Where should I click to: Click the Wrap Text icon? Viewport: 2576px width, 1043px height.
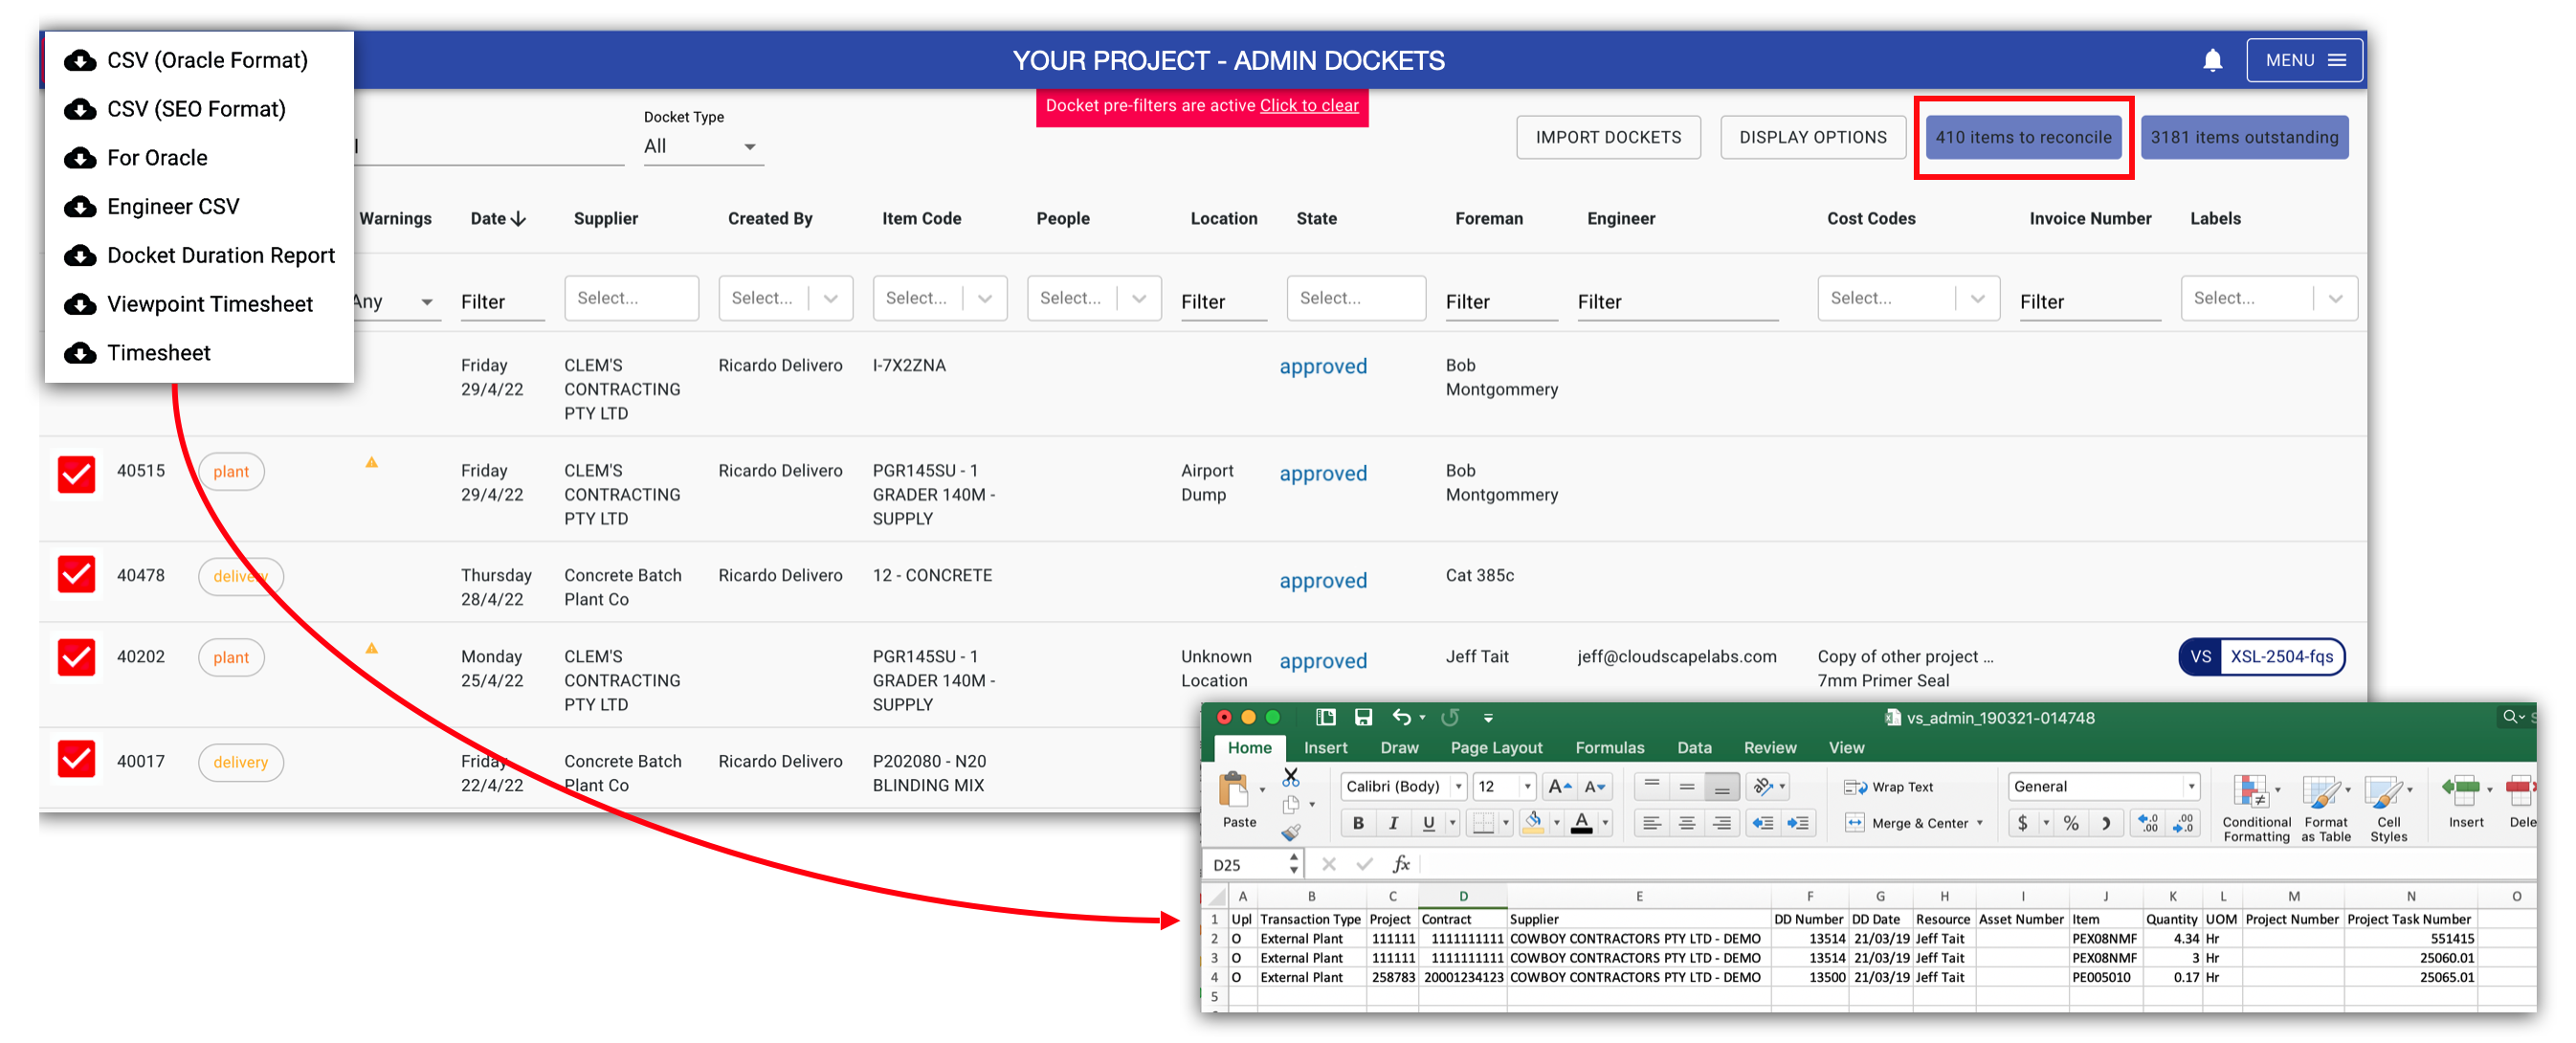coord(1856,787)
